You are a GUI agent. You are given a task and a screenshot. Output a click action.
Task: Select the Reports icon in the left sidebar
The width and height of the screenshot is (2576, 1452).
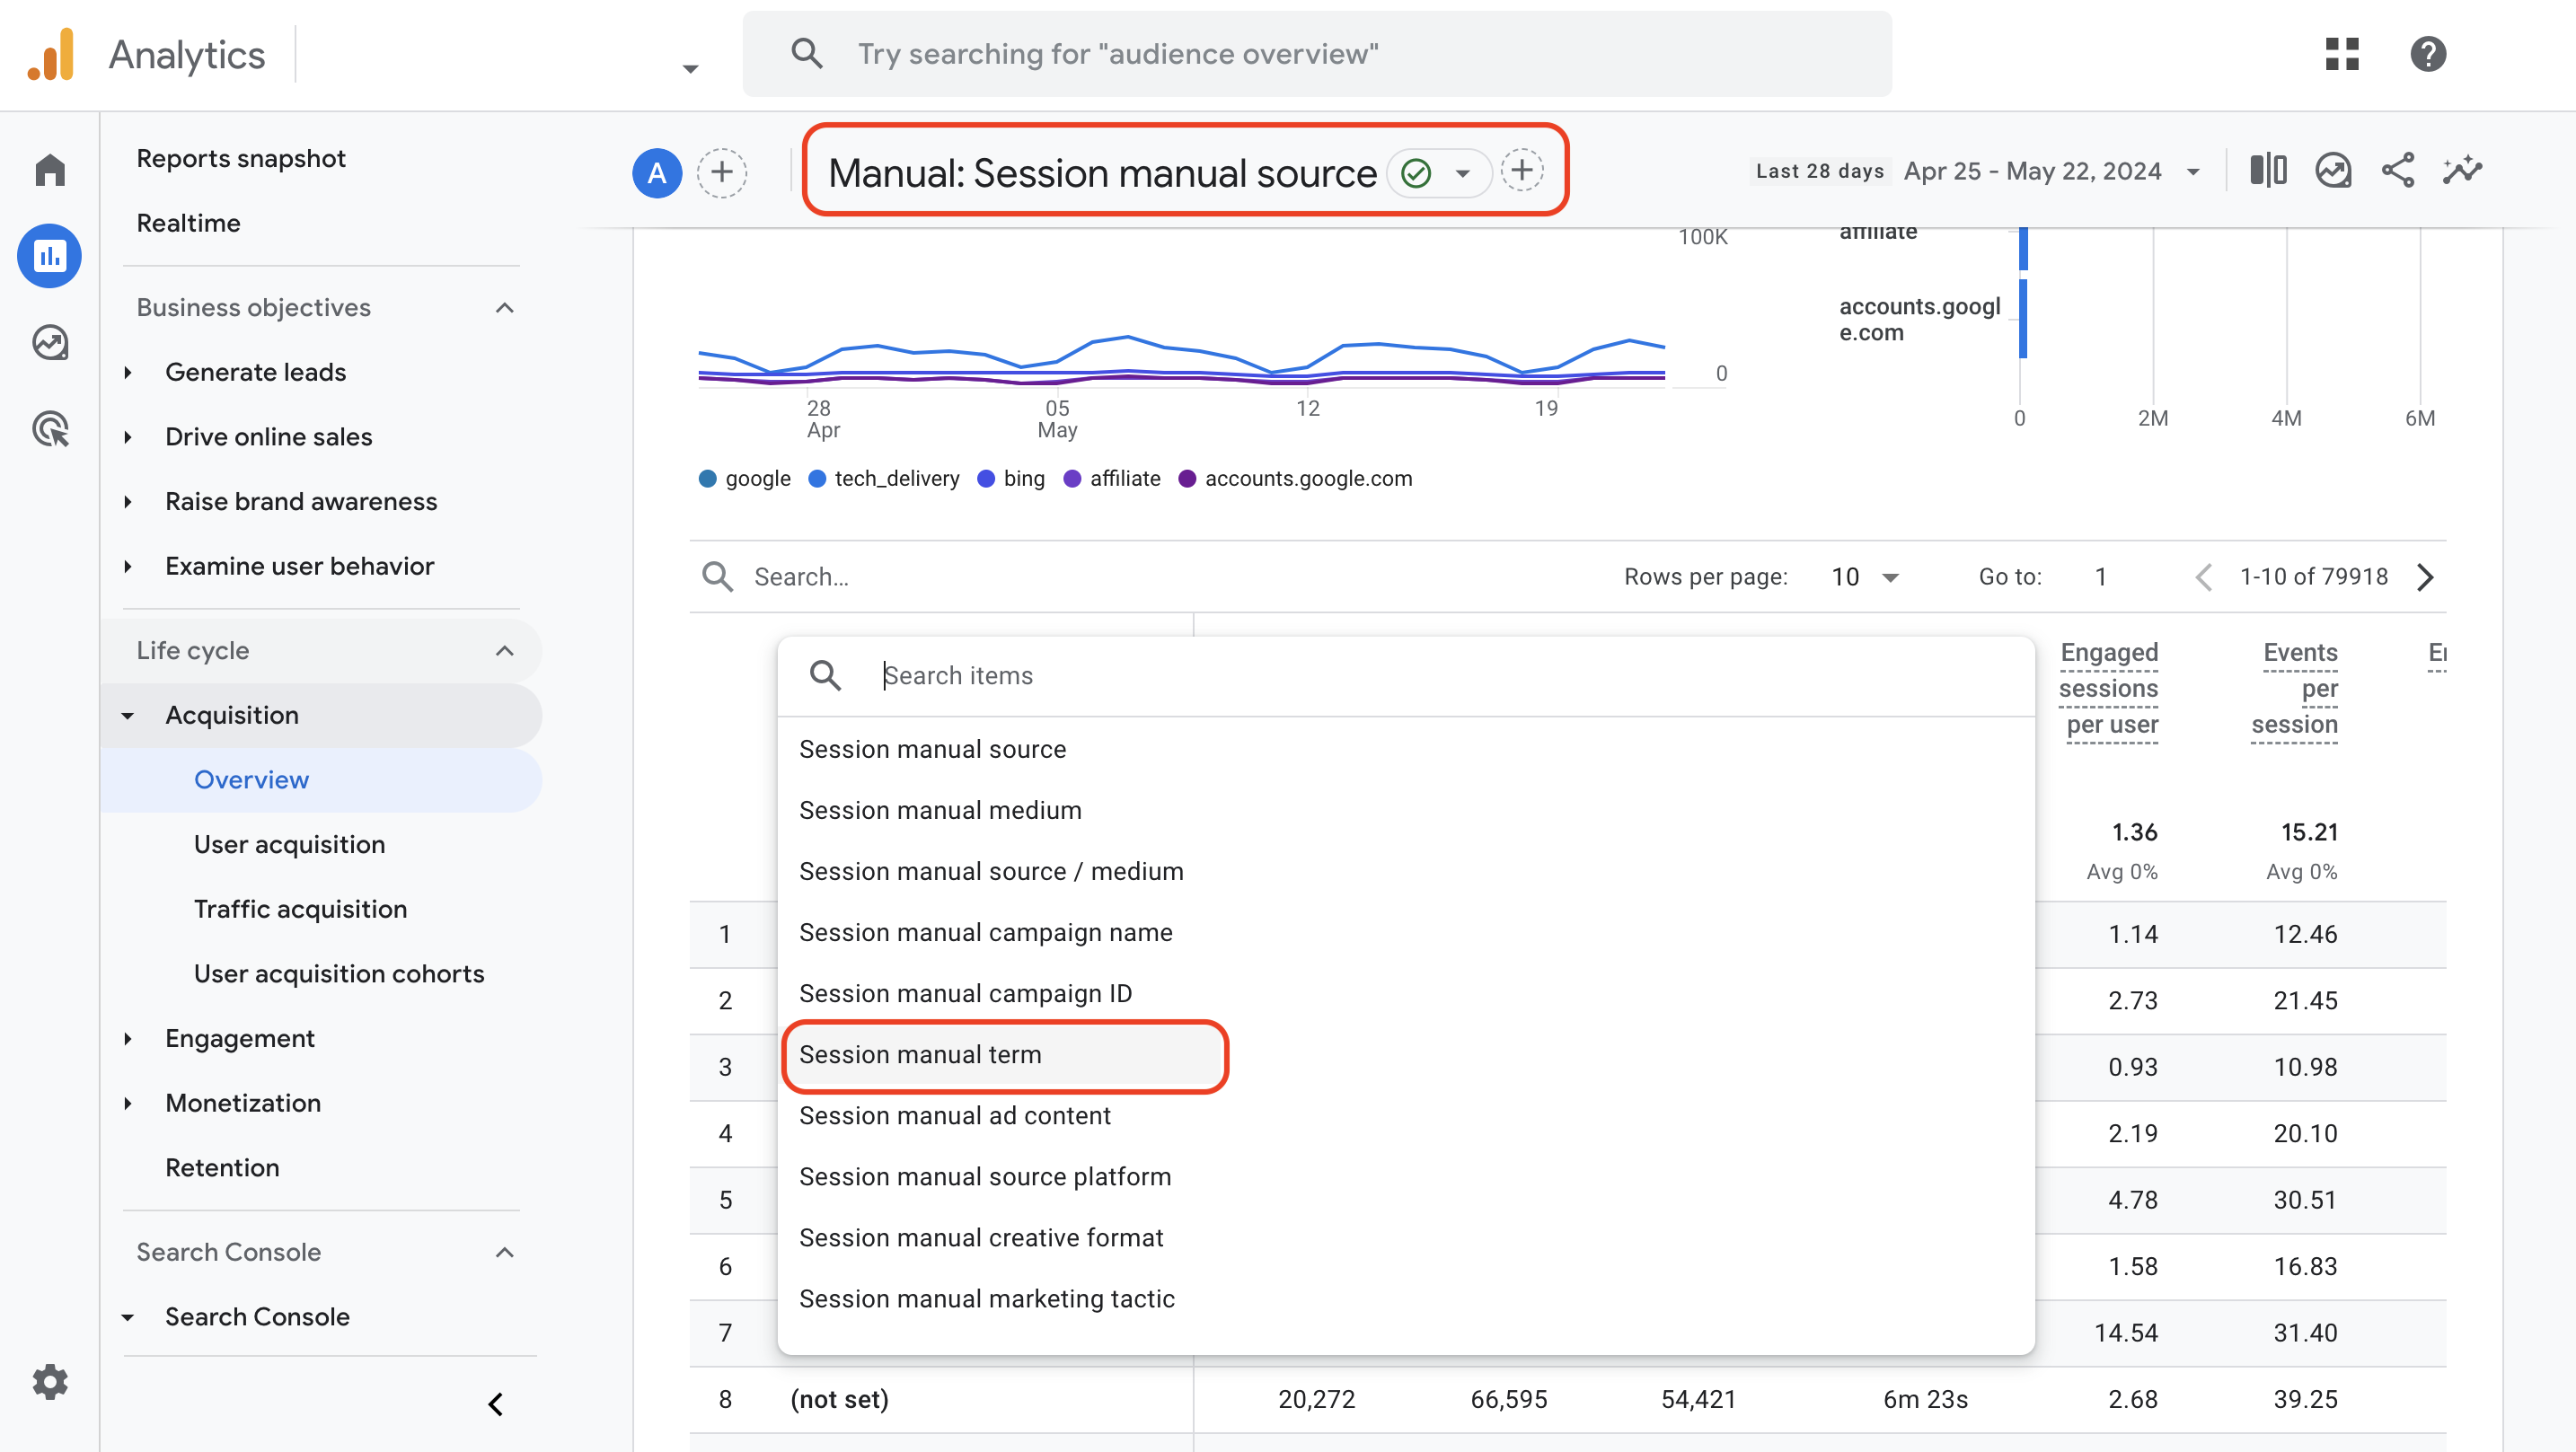tap(49, 255)
